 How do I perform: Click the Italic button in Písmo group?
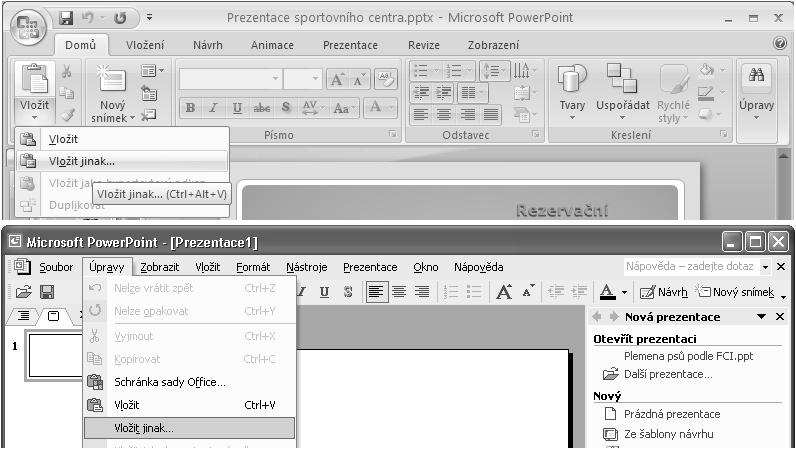click(x=214, y=108)
